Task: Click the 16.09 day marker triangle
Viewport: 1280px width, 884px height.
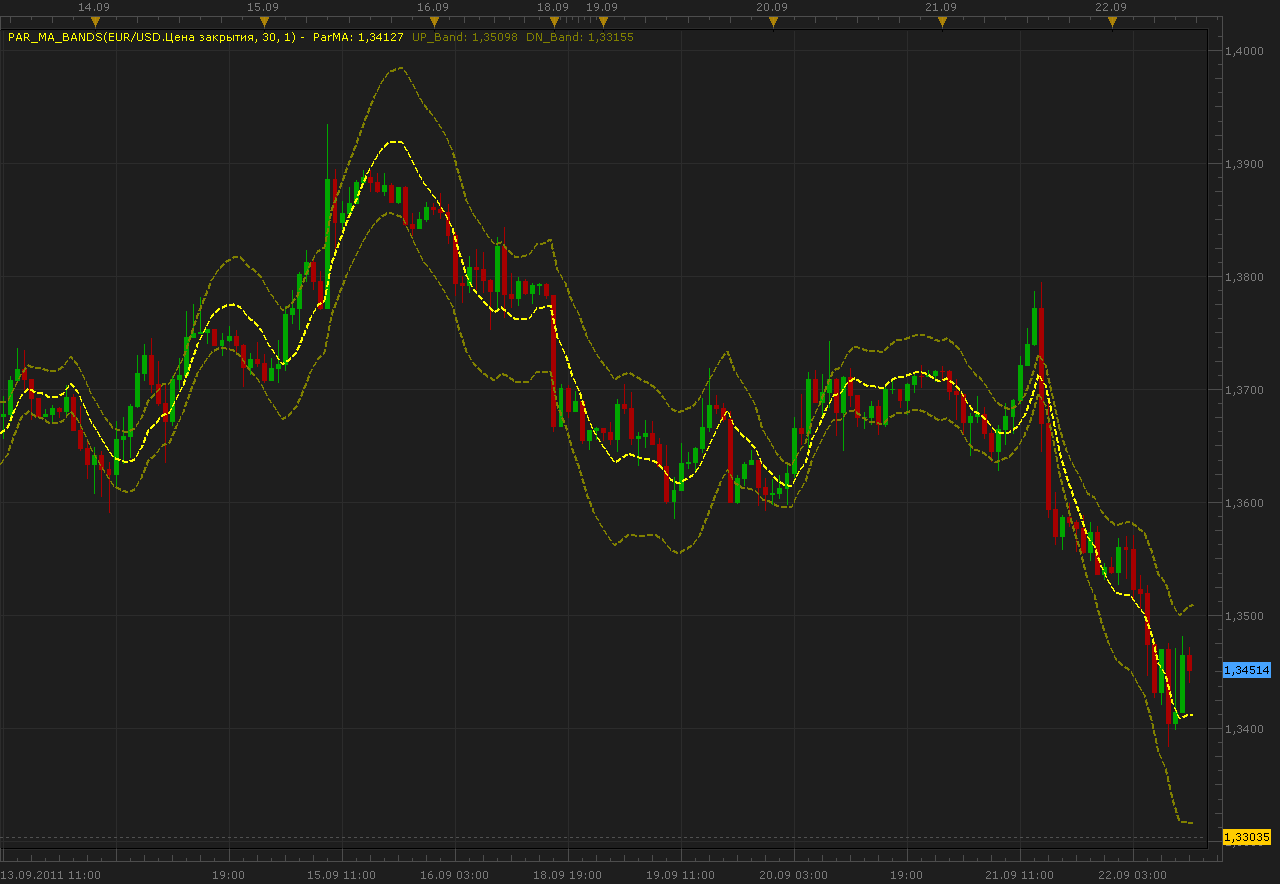Action: (x=434, y=21)
